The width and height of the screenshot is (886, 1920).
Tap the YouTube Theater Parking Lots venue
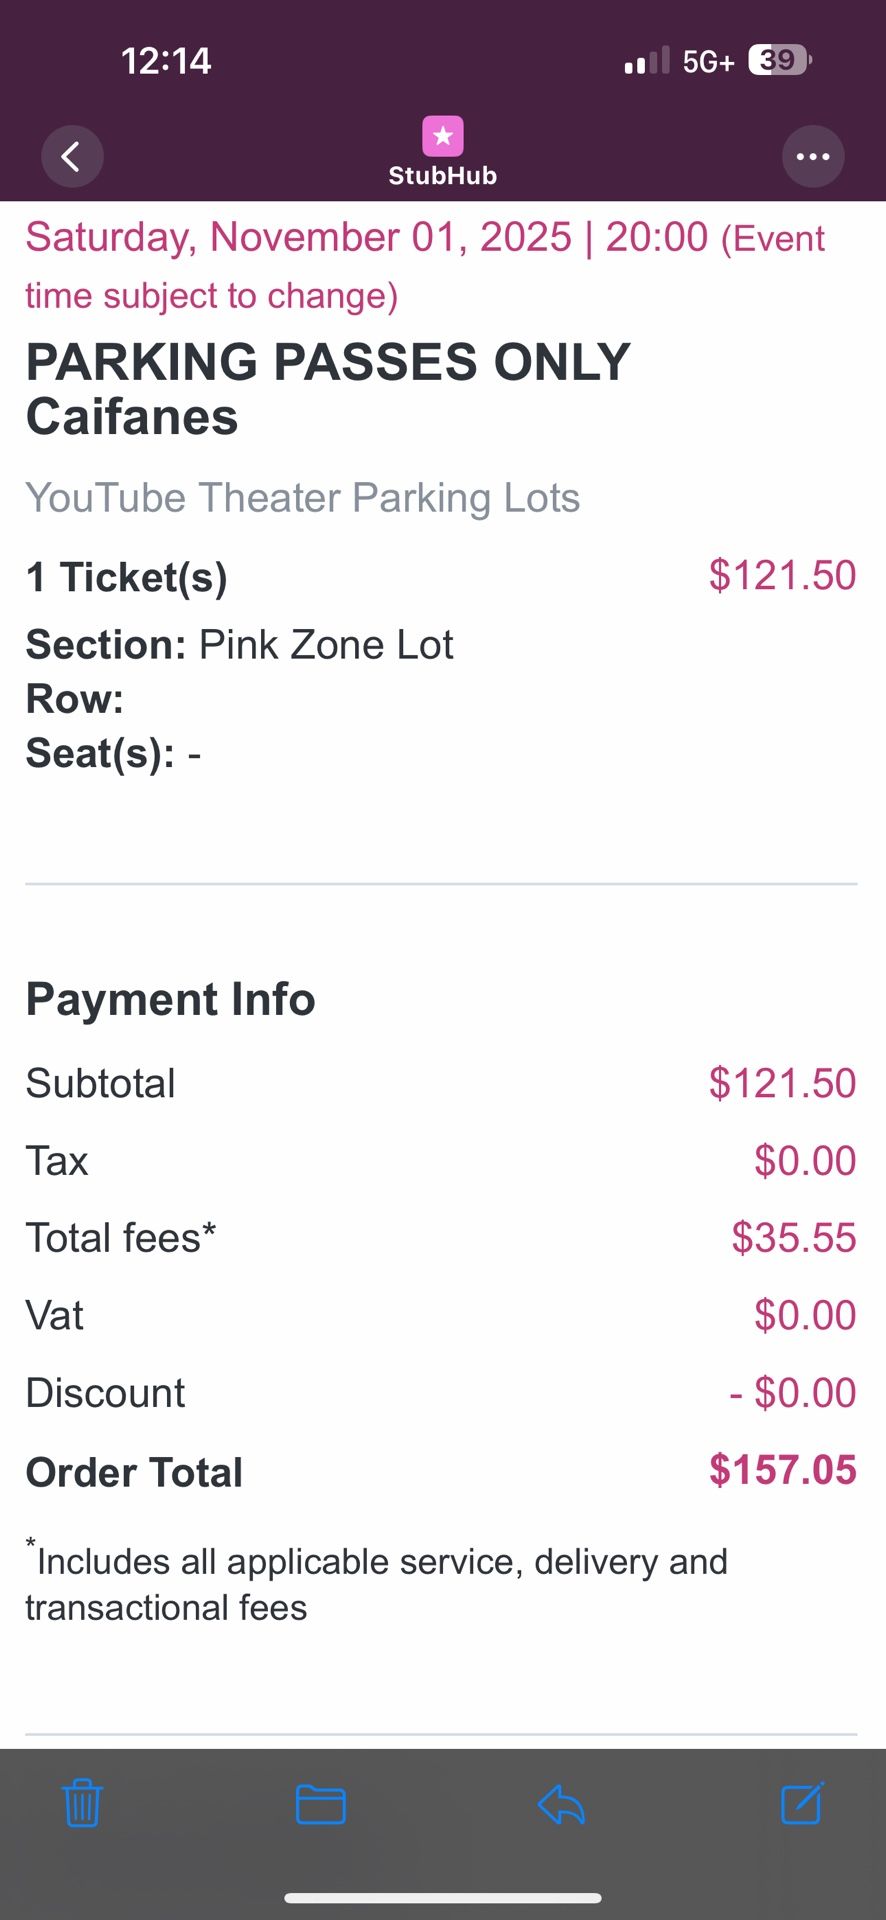(x=302, y=498)
